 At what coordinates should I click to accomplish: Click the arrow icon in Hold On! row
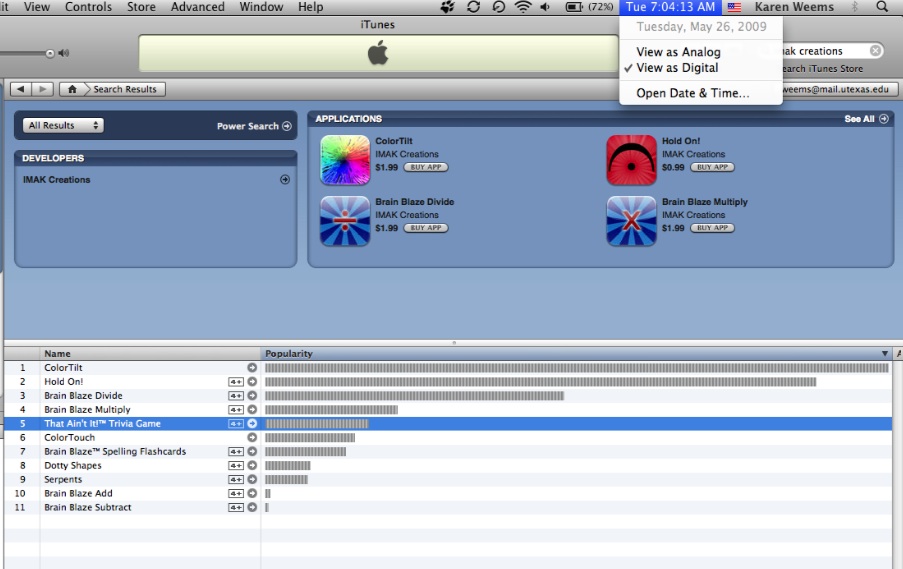click(x=252, y=381)
